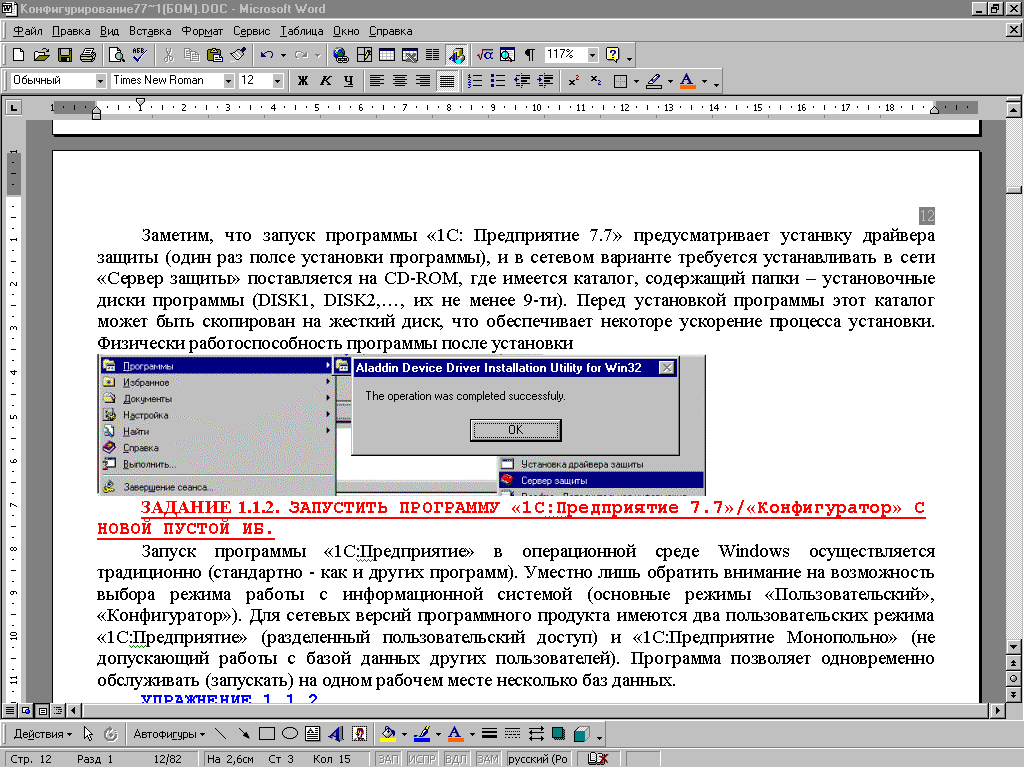Toggle underline formatting (Ч)
The image size is (1024, 768).
[348, 81]
